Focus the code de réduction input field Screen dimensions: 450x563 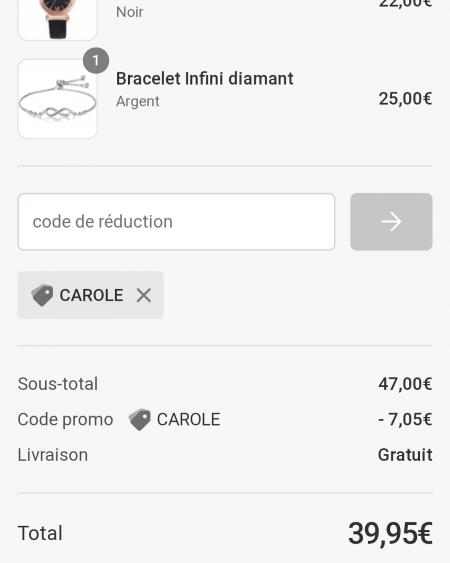pos(176,222)
